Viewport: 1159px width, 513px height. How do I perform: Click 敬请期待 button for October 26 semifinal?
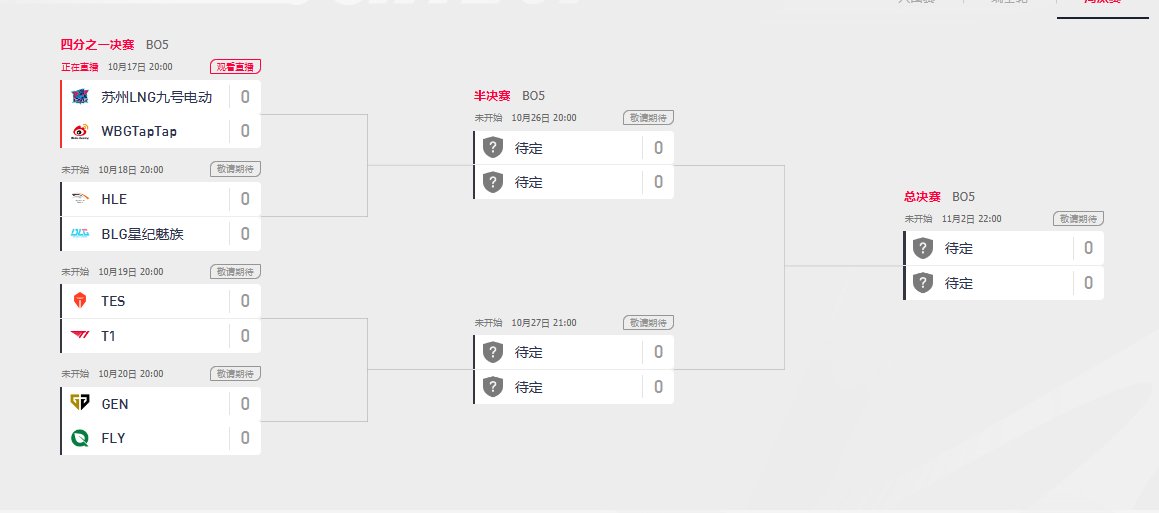[x=648, y=118]
